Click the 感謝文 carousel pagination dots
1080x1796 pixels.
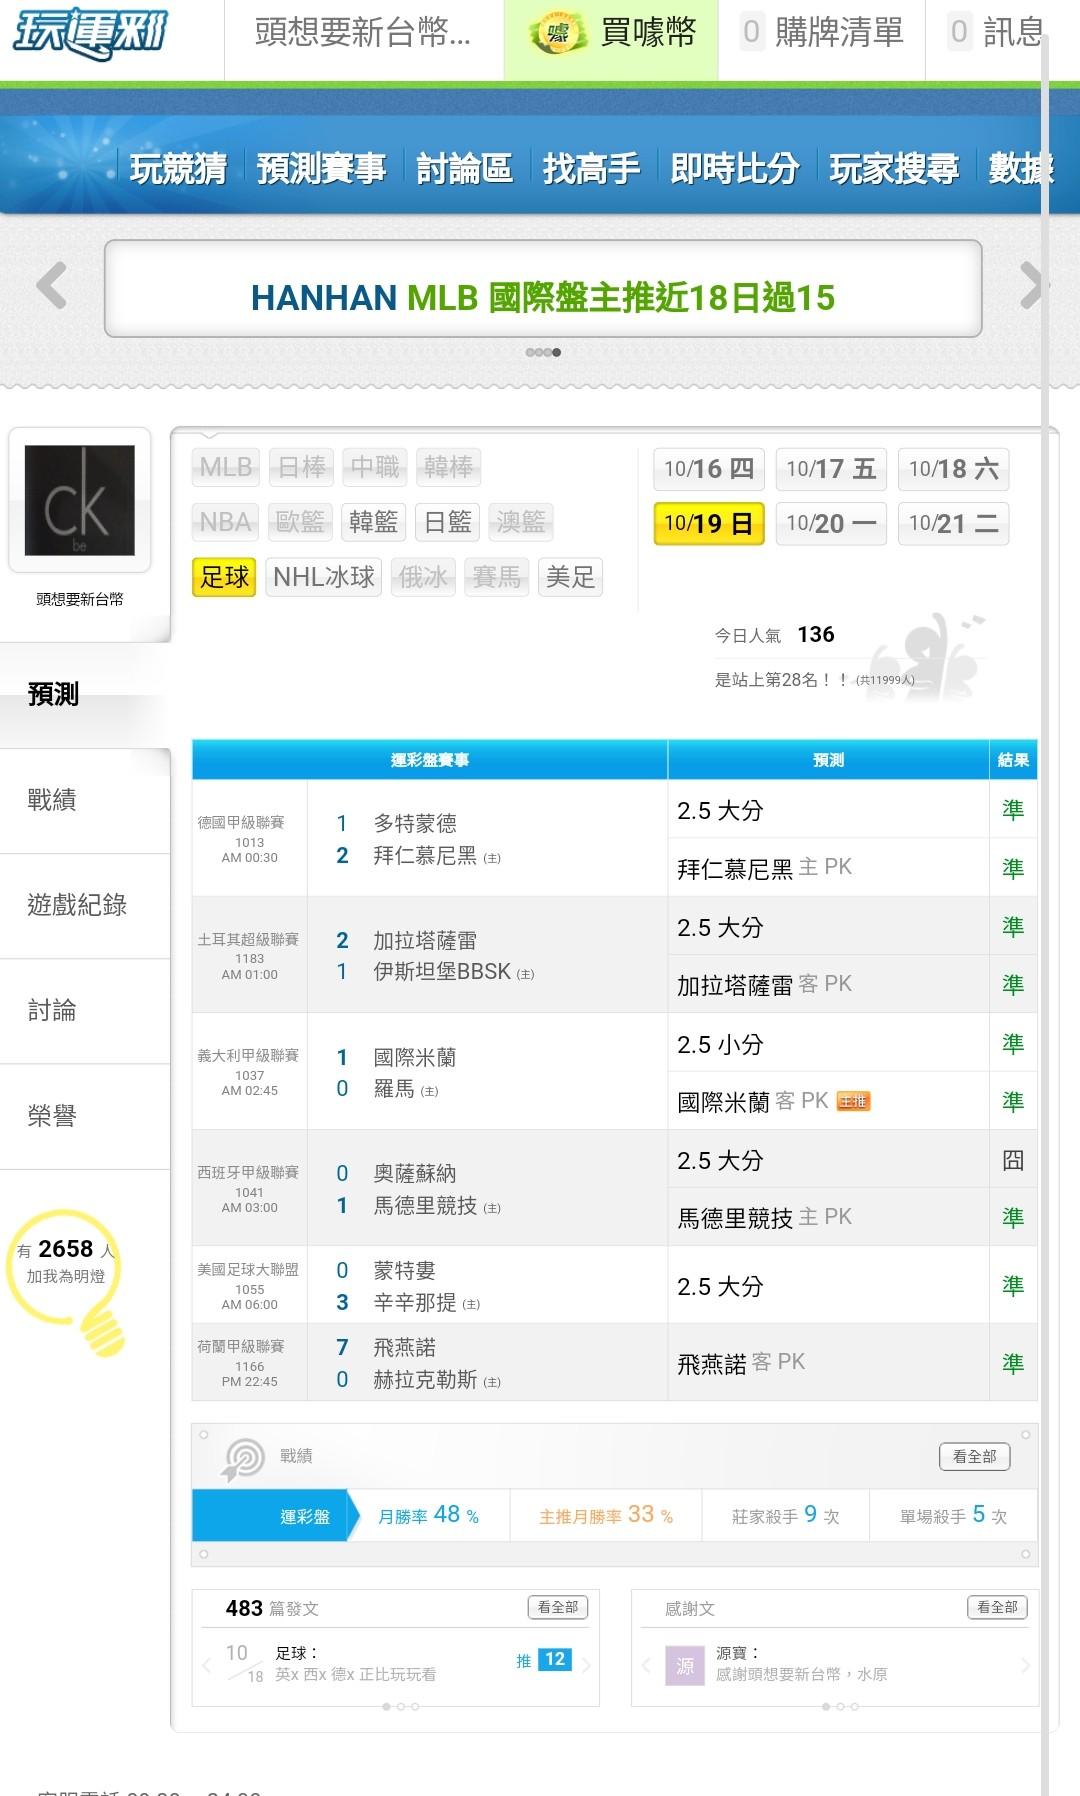tap(840, 1707)
